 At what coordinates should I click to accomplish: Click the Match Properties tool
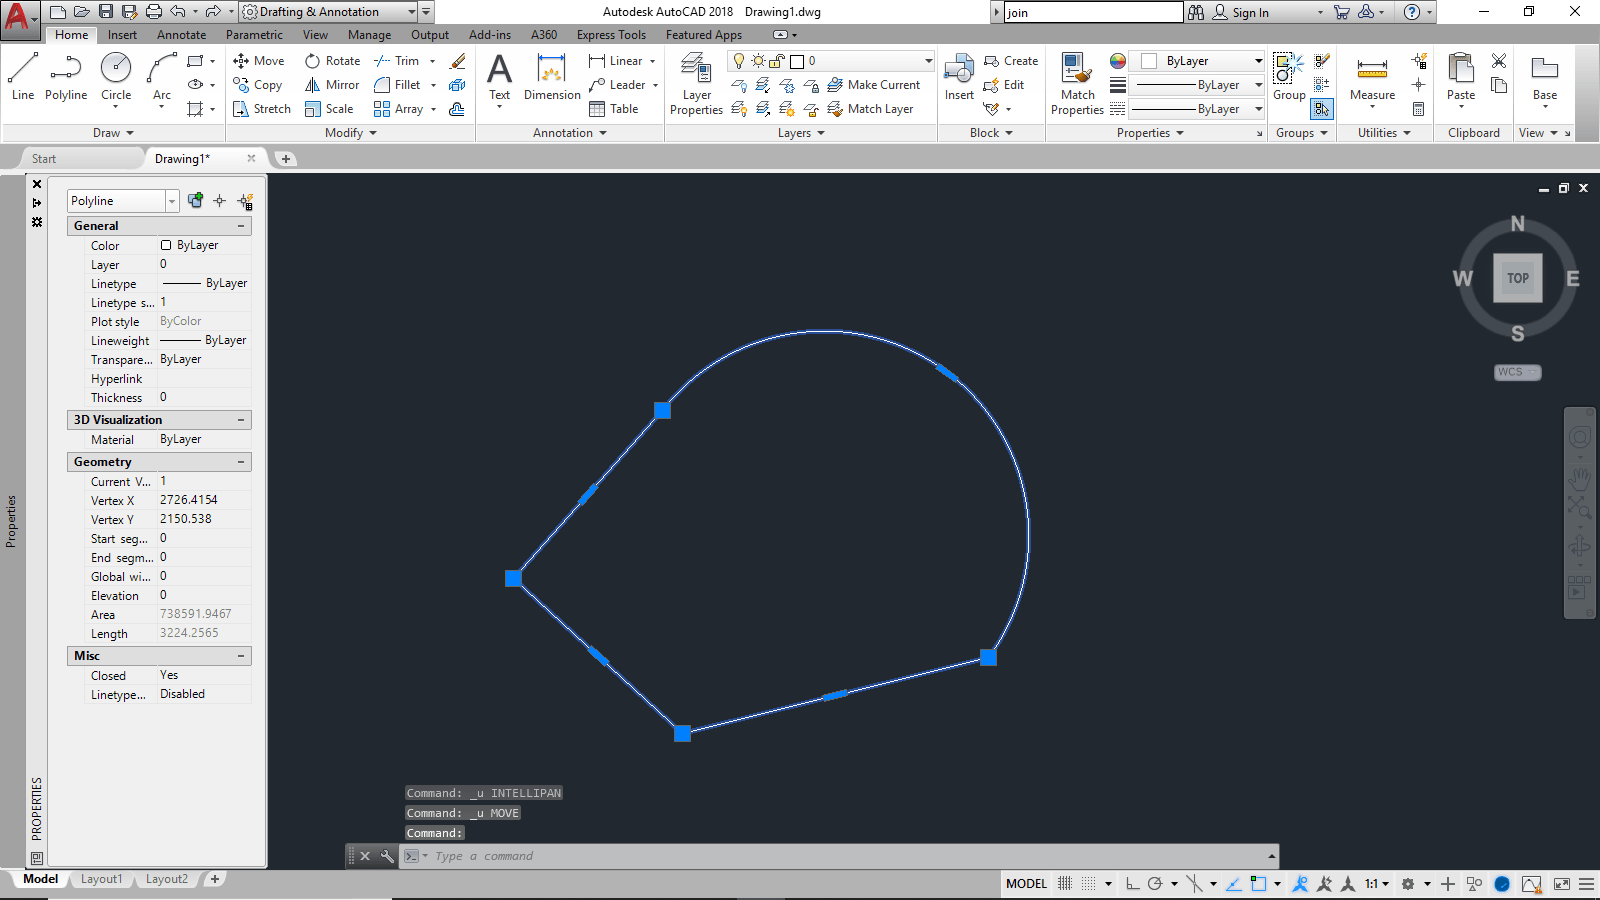1077,83
